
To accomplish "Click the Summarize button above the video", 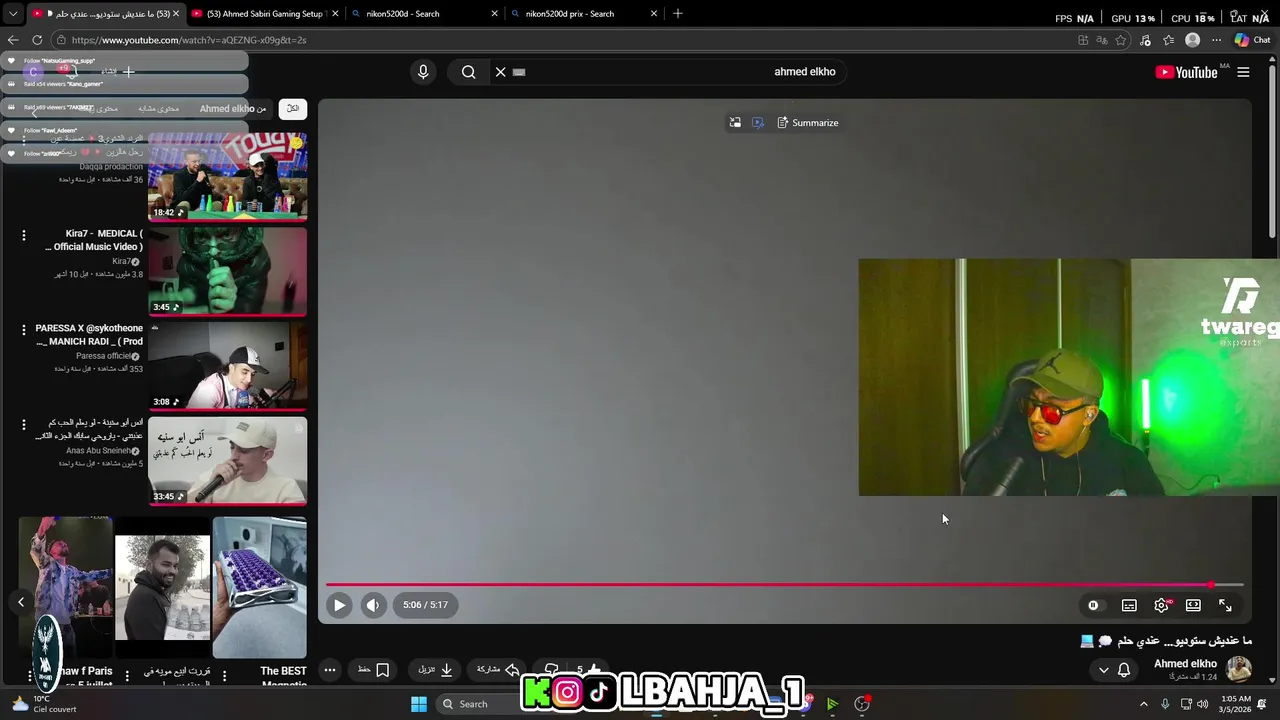I will [x=807, y=123].
